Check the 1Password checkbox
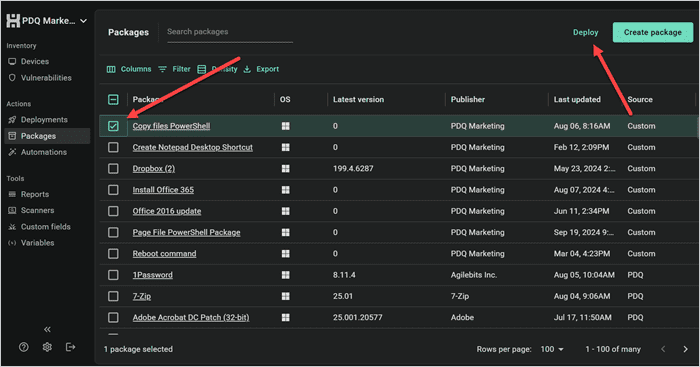Viewport: 700px width, 367px height. pyautogui.click(x=113, y=275)
